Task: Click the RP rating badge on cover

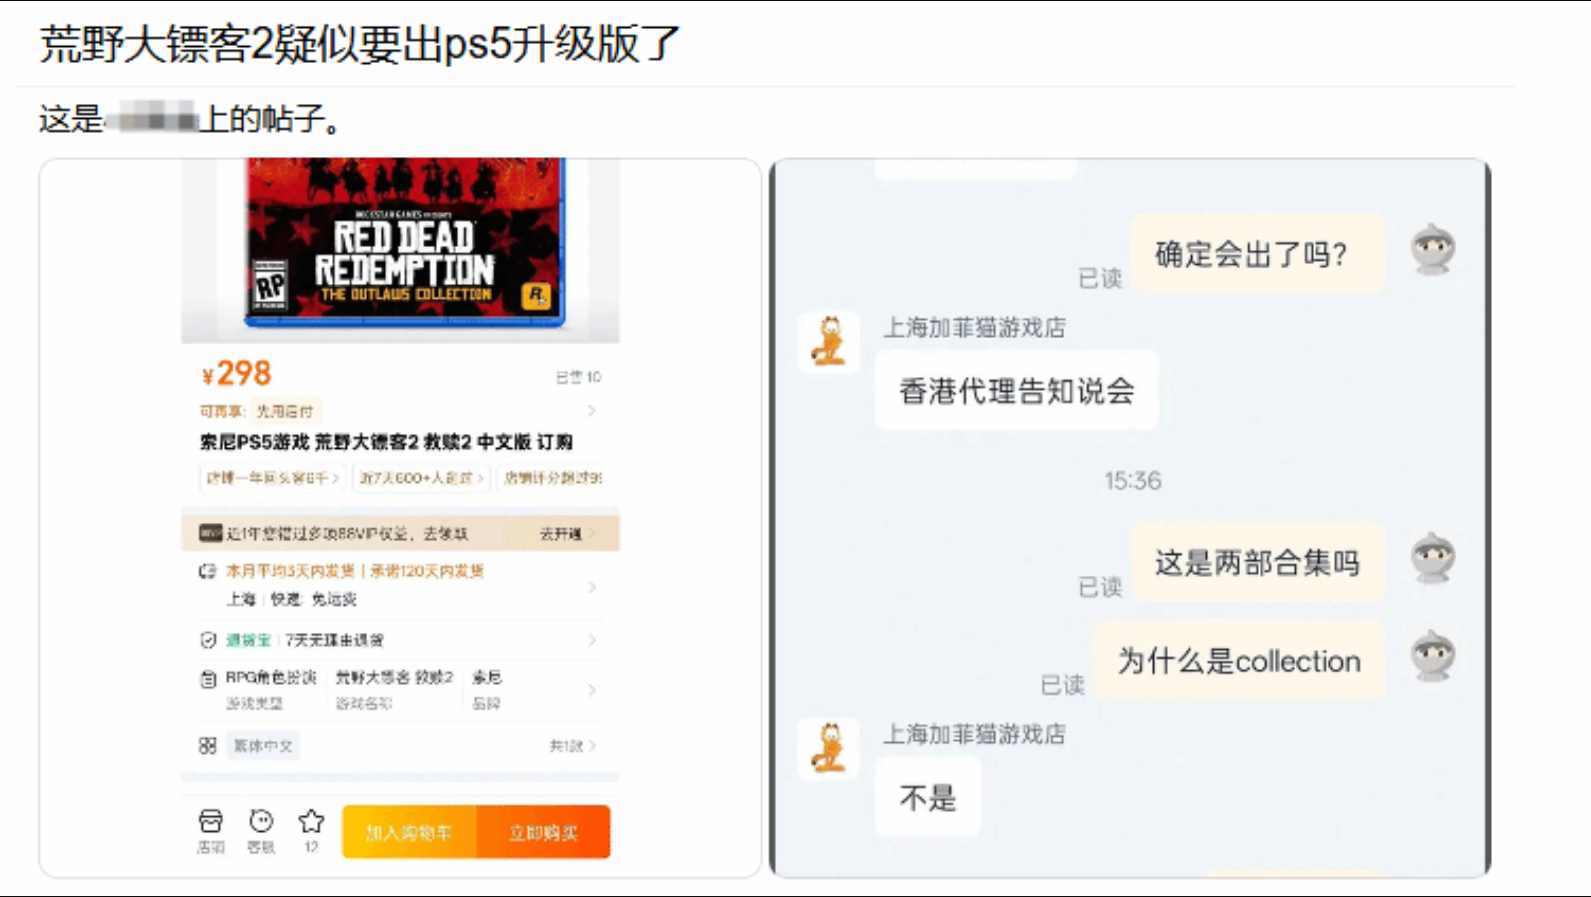Action: pos(270,287)
